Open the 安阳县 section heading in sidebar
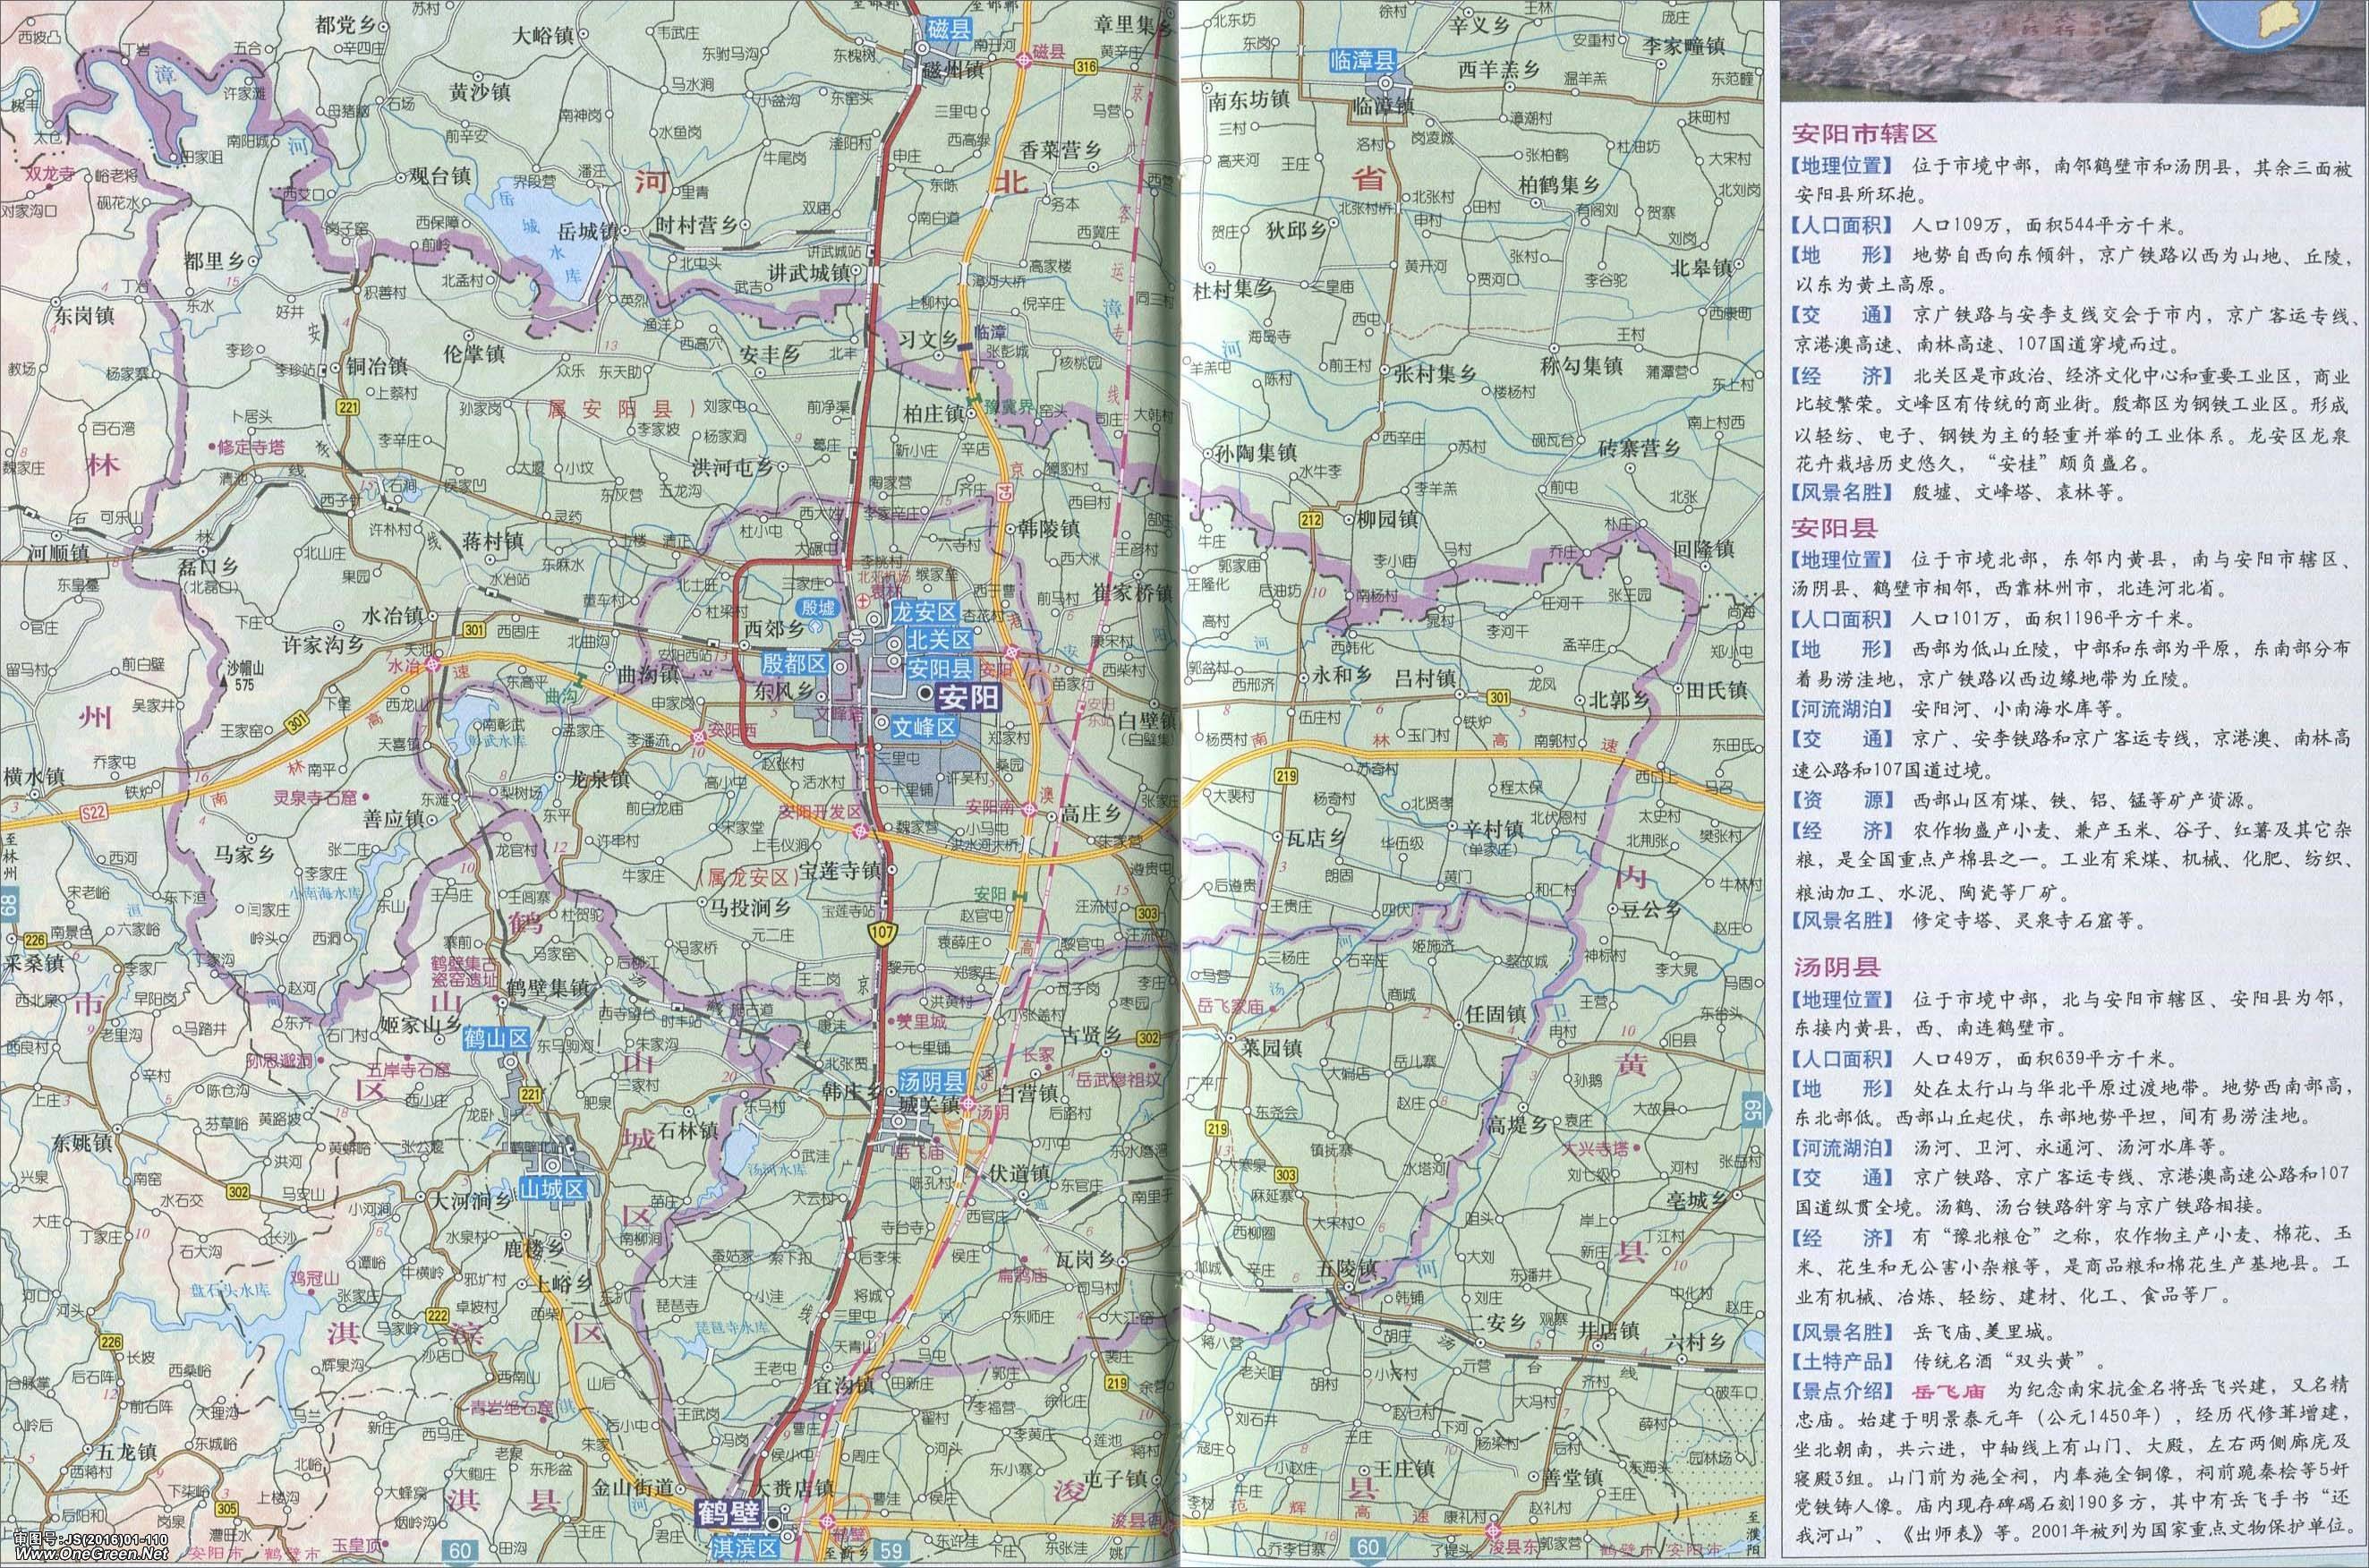This screenshot has width=2369, height=1568. click(1834, 527)
